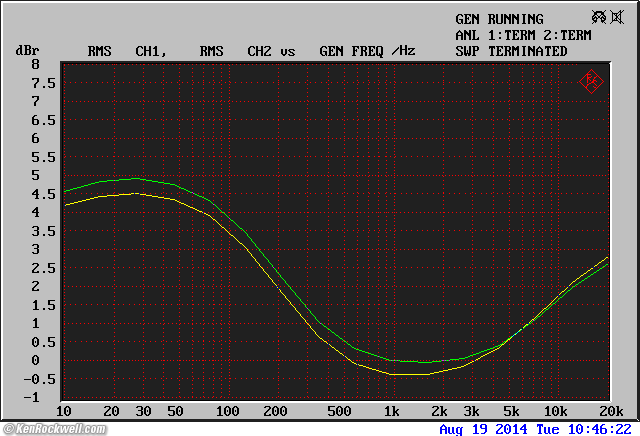The height and width of the screenshot is (436, 640).
Task: Click the green curve's peak near 30 Hz
Action: [x=135, y=179]
